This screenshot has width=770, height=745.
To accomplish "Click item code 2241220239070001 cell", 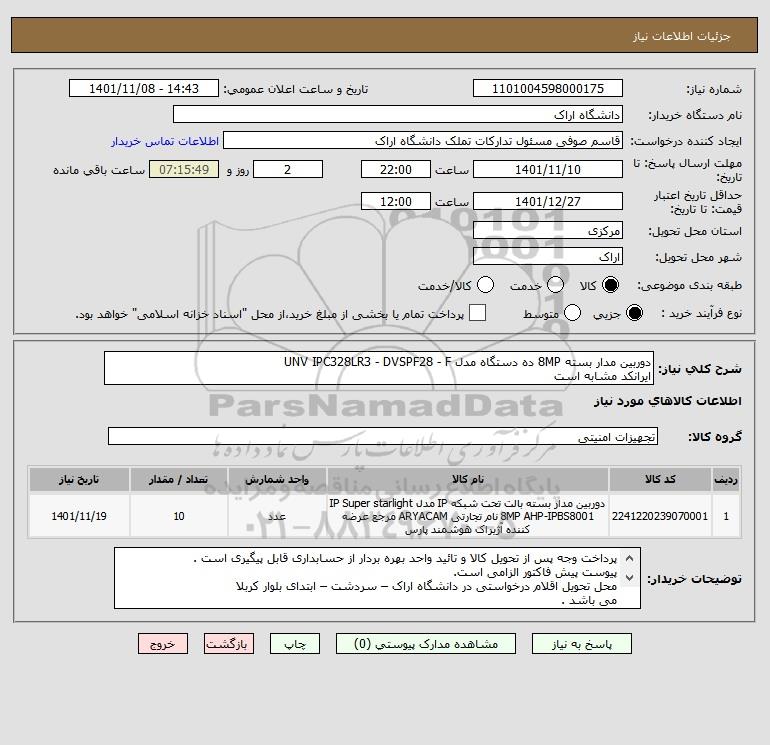I will (x=660, y=516).
